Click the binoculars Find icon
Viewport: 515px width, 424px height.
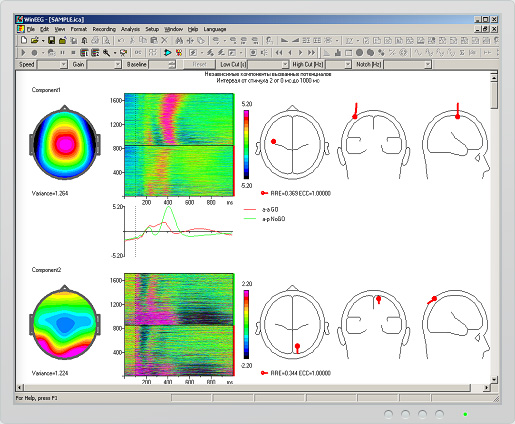click(179, 41)
